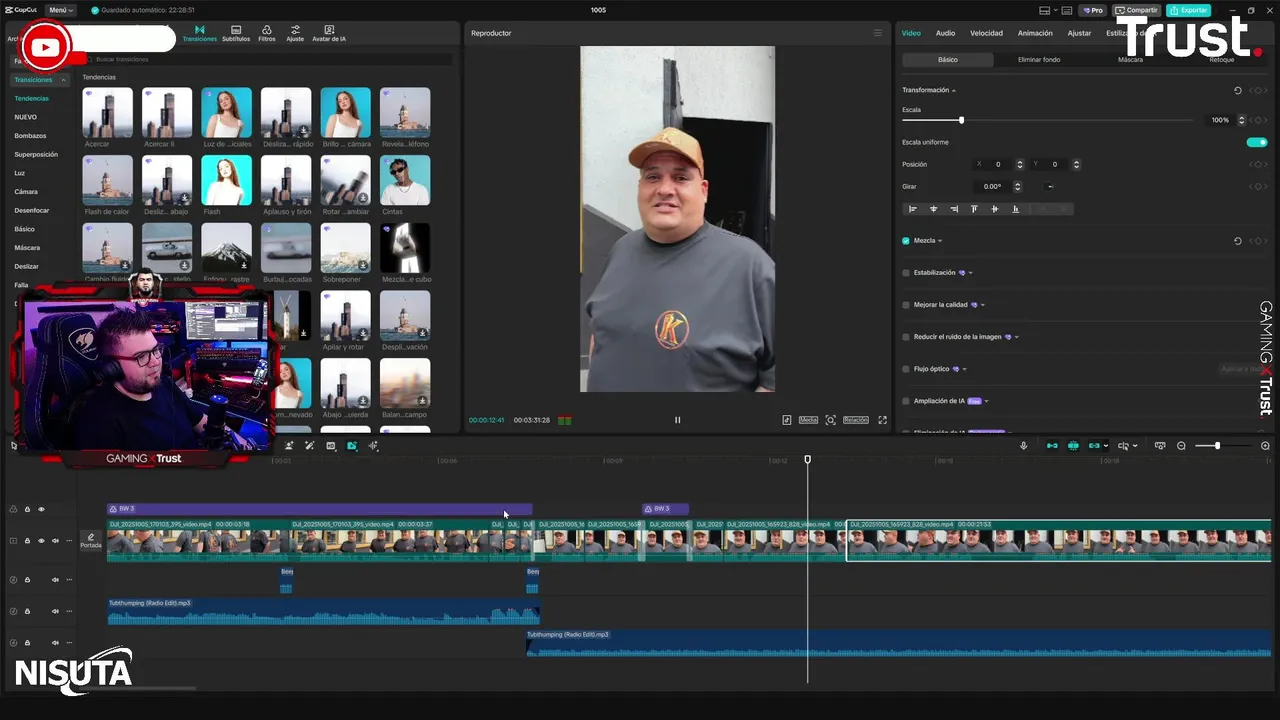This screenshot has width=1280, height=720.
Task: Hide the BW 3 filter track
Action: tap(41, 509)
